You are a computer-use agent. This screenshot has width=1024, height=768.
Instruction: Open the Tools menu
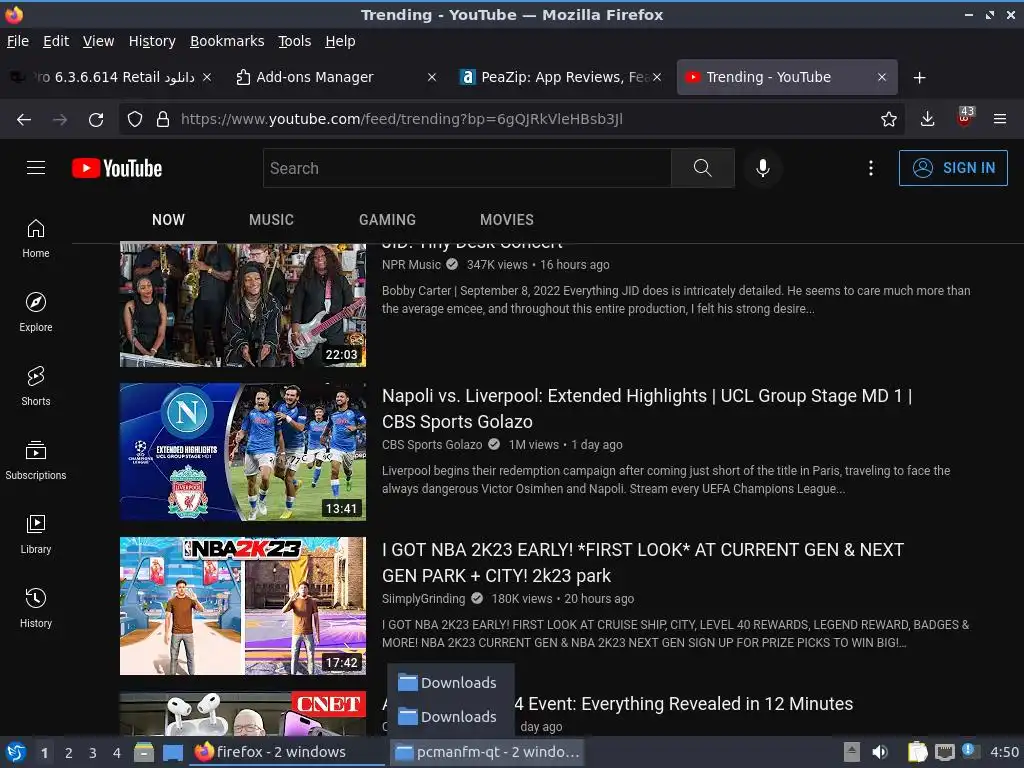coord(295,41)
